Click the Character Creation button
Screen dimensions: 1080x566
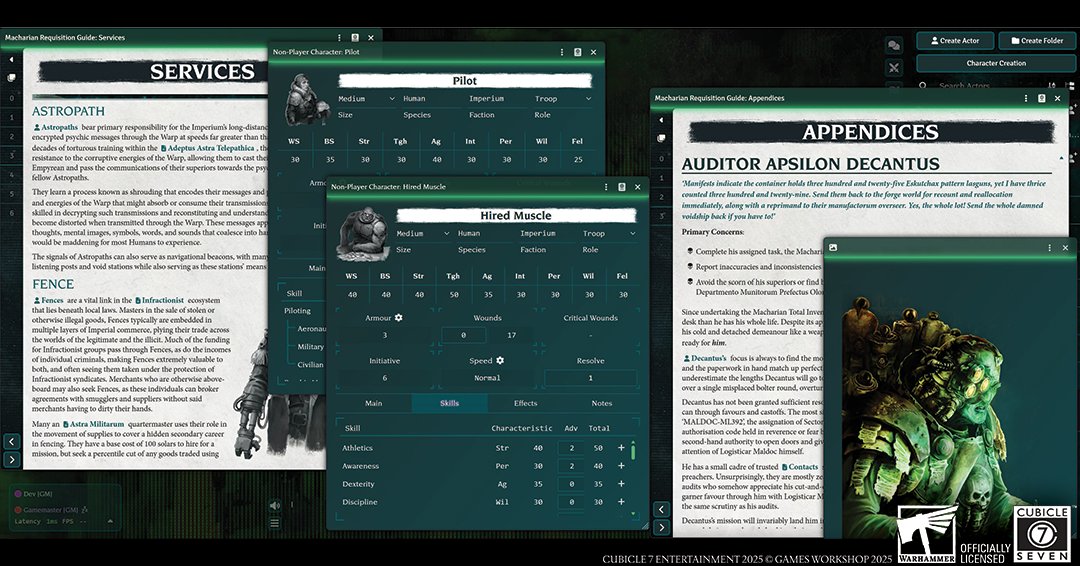coord(996,63)
